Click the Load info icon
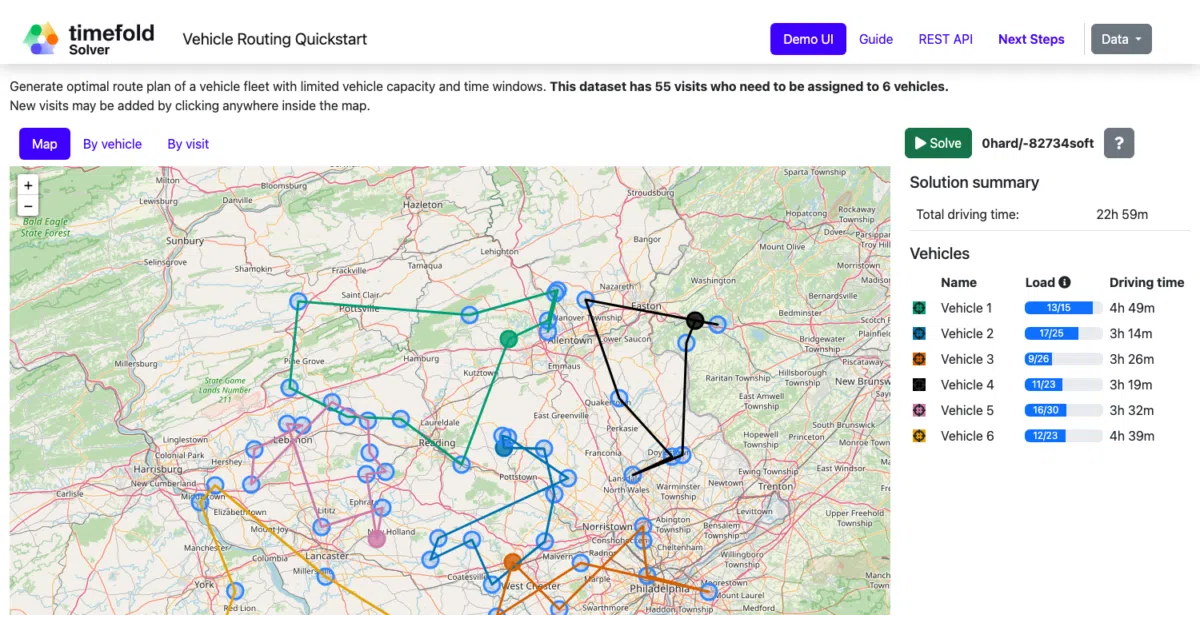 click(1064, 282)
